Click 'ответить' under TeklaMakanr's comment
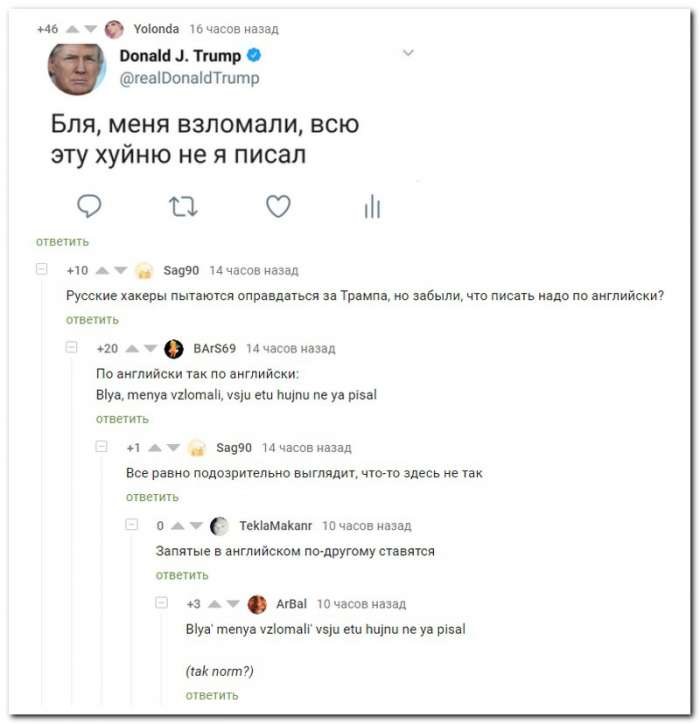The height and width of the screenshot is (724, 700). click(182, 575)
